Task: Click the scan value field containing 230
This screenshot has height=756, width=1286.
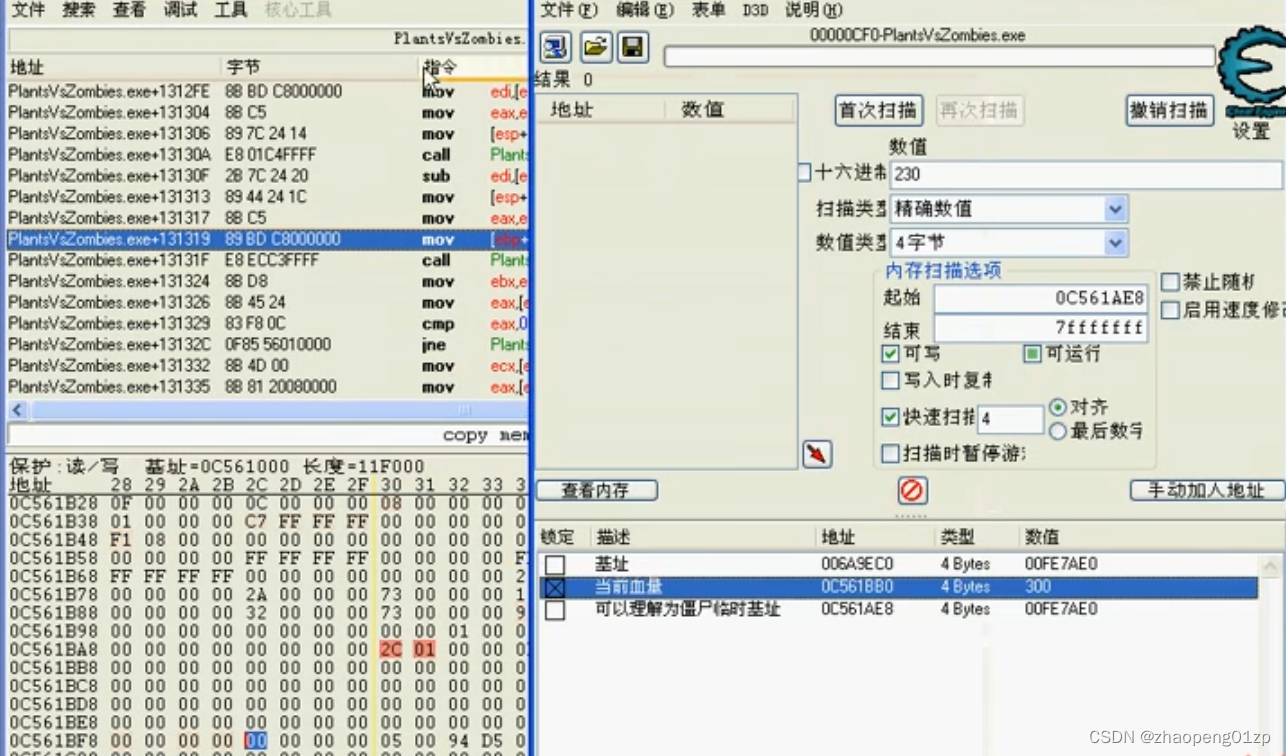Action: (x=1085, y=174)
